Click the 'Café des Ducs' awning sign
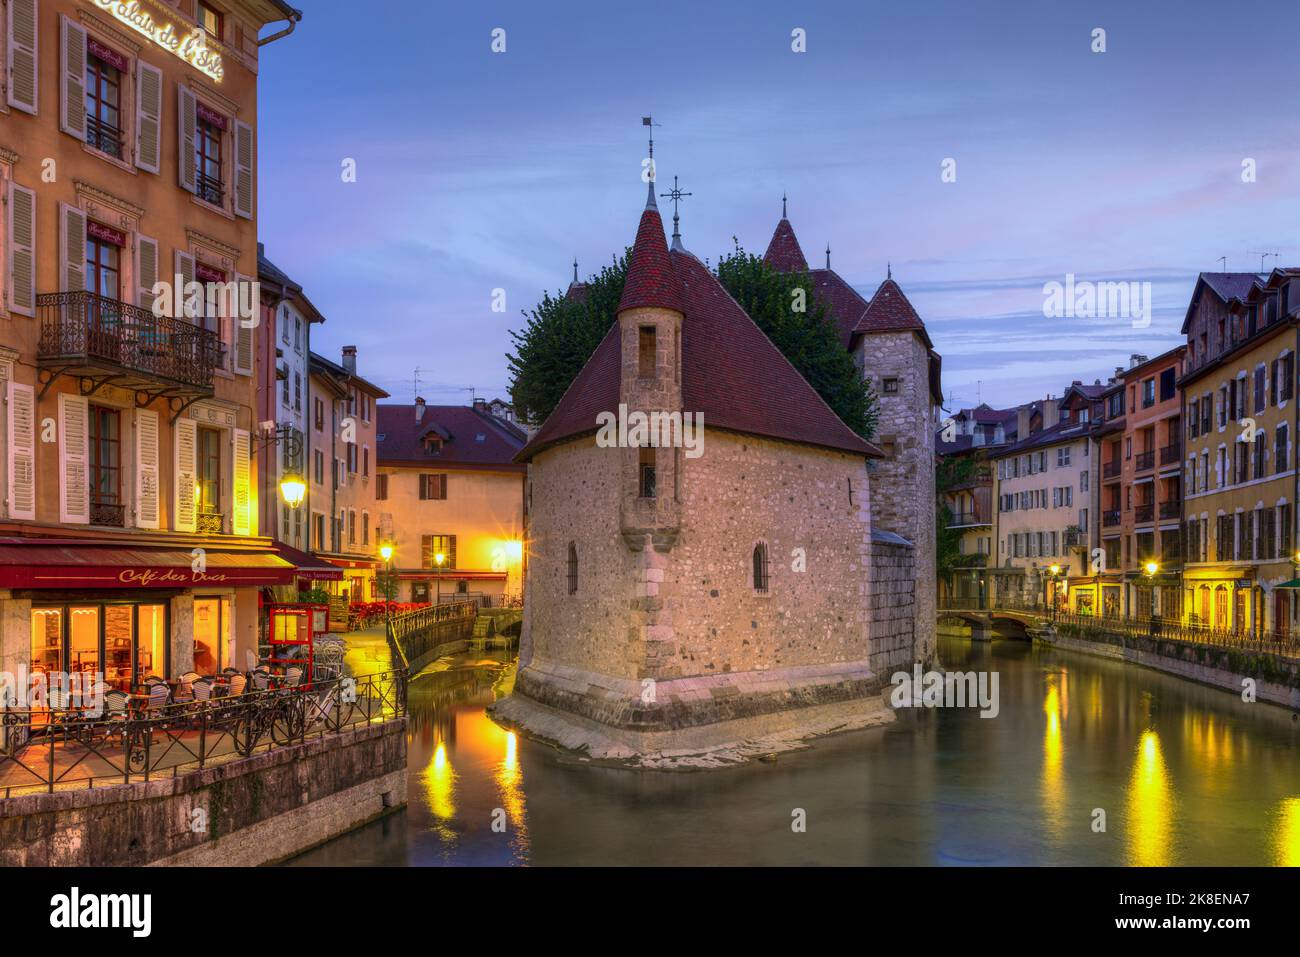This screenshot has height=957, width=1300. pos(172,575)
